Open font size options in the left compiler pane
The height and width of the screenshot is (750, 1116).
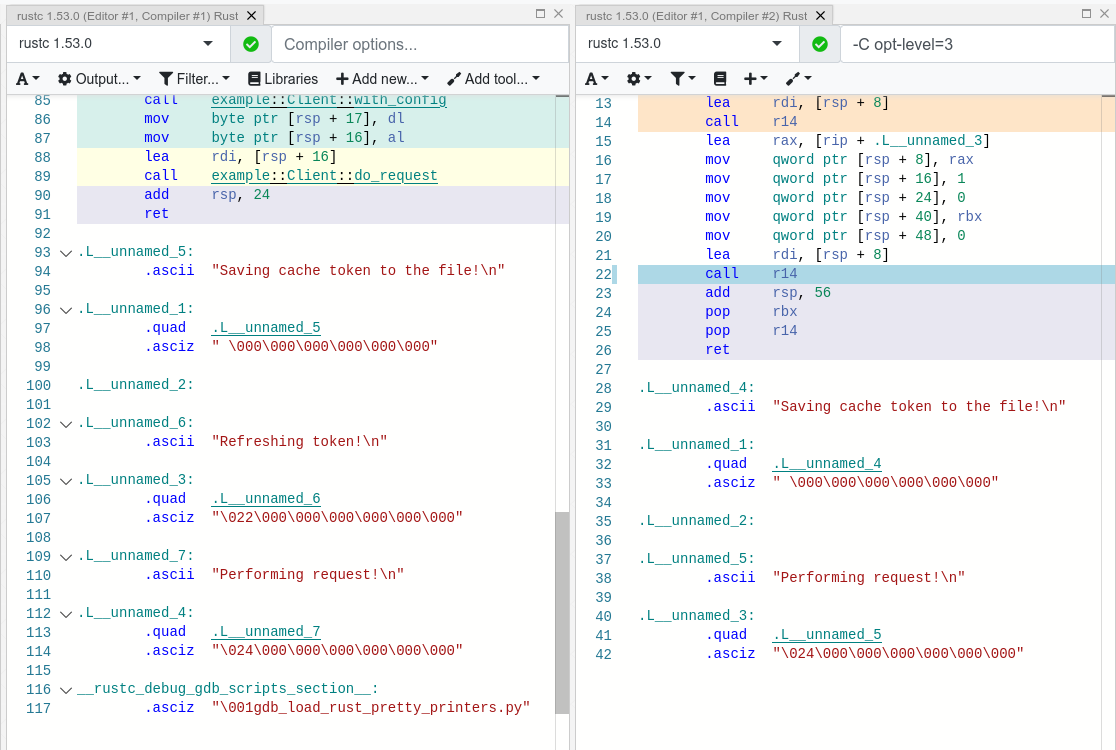click(x=25, y=78)
